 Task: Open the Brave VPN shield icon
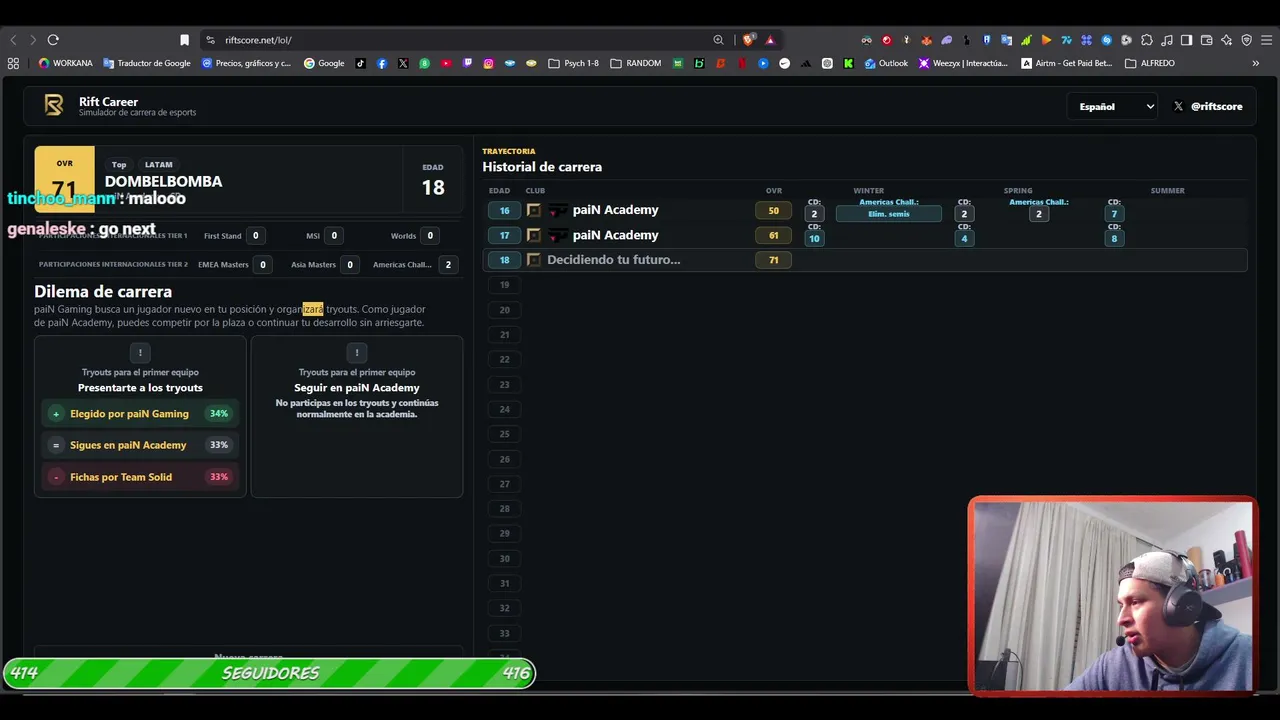(1246, 40)
